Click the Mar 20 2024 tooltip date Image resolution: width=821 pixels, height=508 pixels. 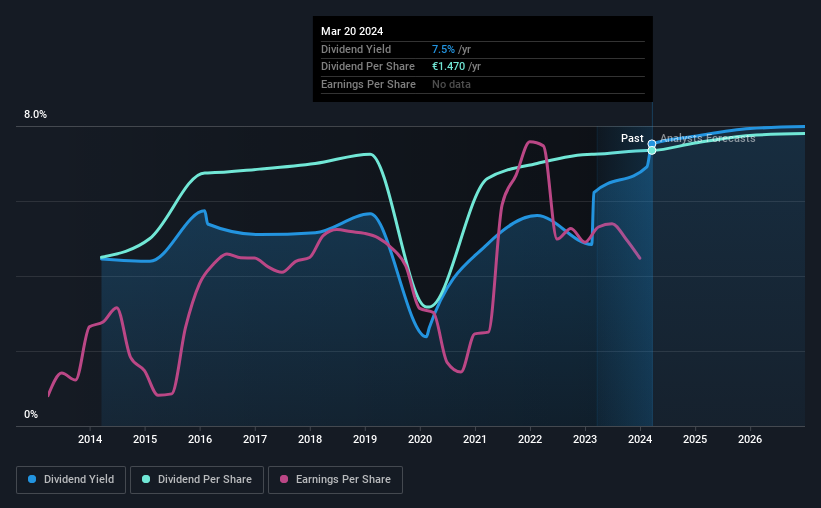[352, 31]
